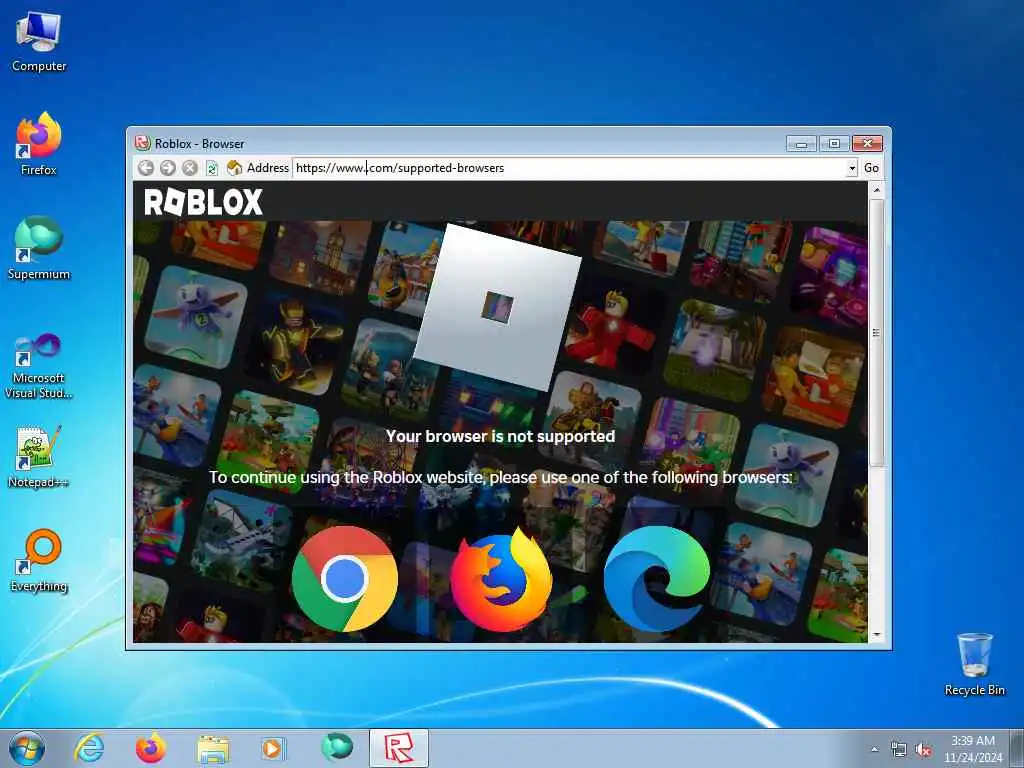Click the page scrollbar up arrow
Screen dimensions: 1024x768
876,189
